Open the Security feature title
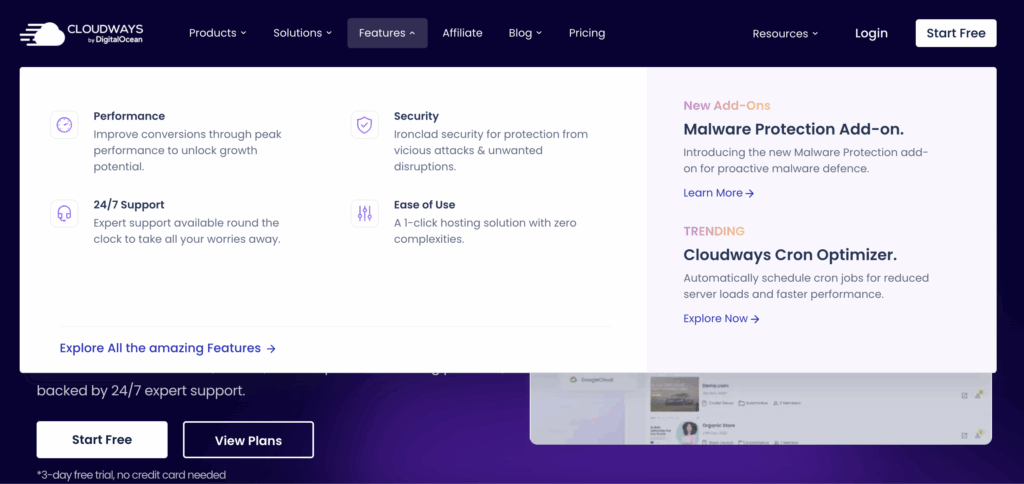Screen dimensions: 1024x484 [x=416, y=116]
